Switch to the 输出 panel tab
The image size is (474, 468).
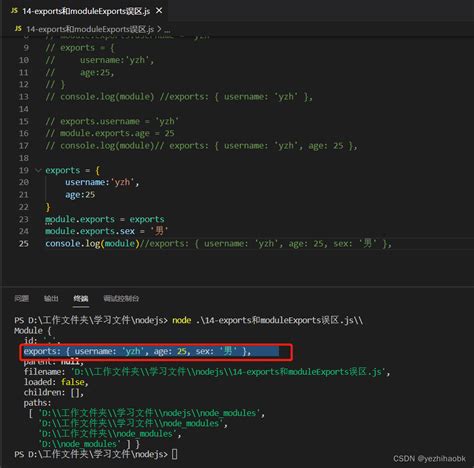pos(51,298)
